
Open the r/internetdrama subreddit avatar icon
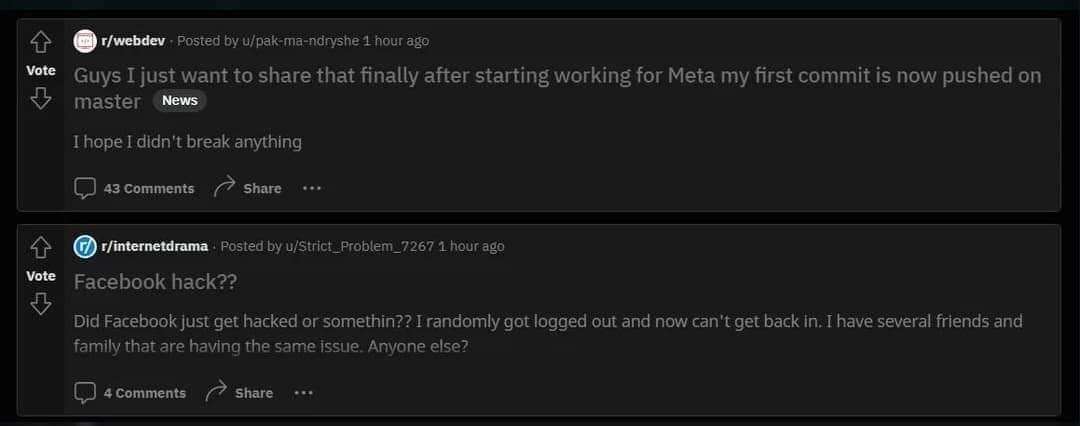pyautogui.click(x=85, y=246)
